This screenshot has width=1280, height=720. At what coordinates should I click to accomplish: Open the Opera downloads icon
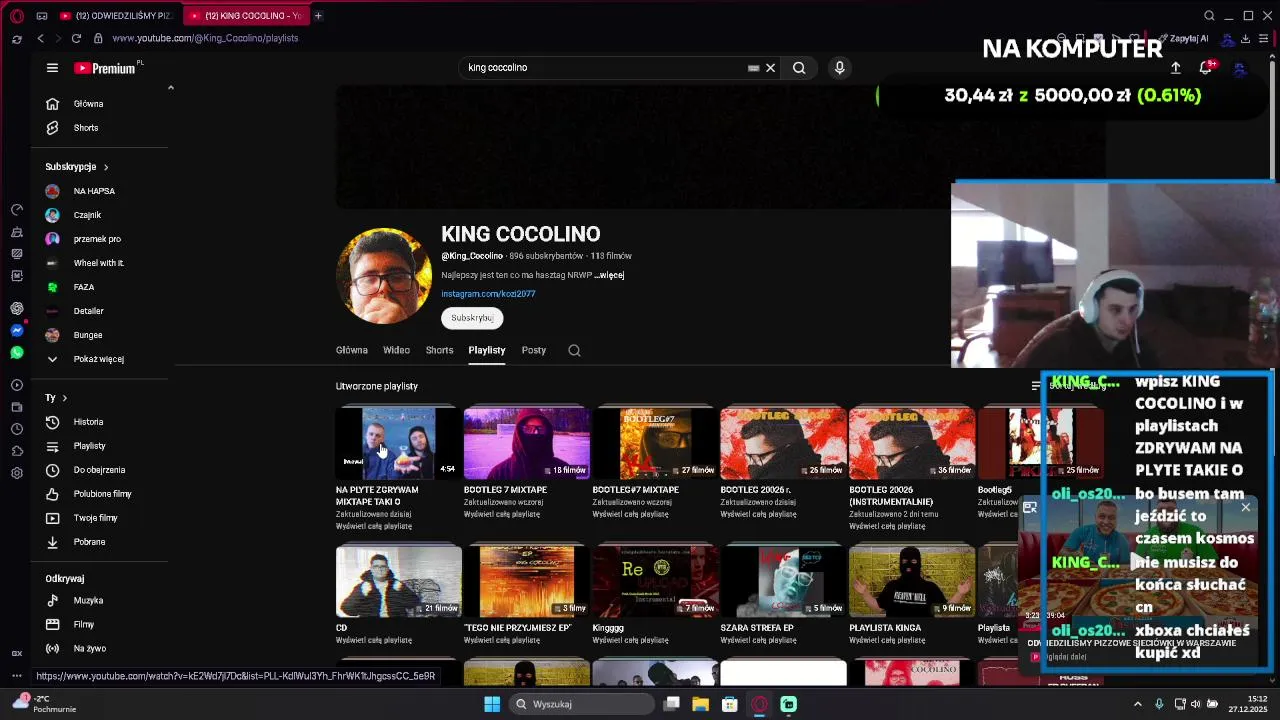1245,38
